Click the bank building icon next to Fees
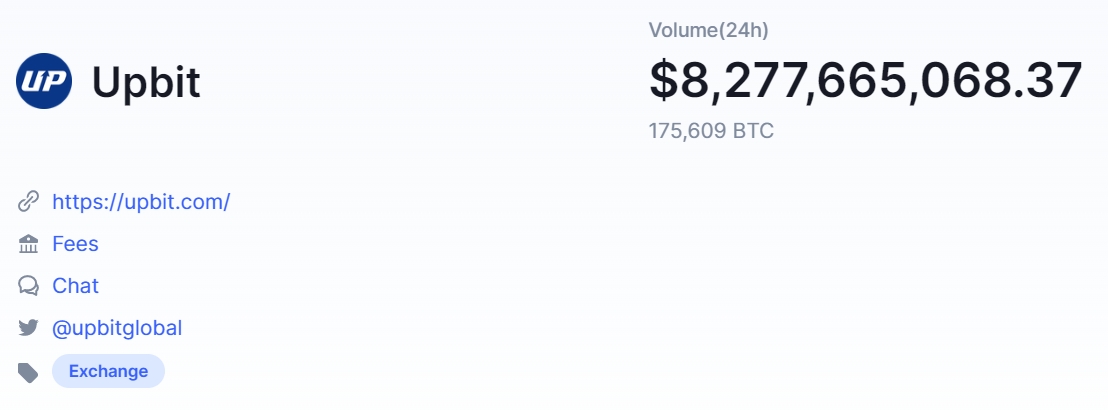Screen dimensions: 1108x410 tap(28, 244)
